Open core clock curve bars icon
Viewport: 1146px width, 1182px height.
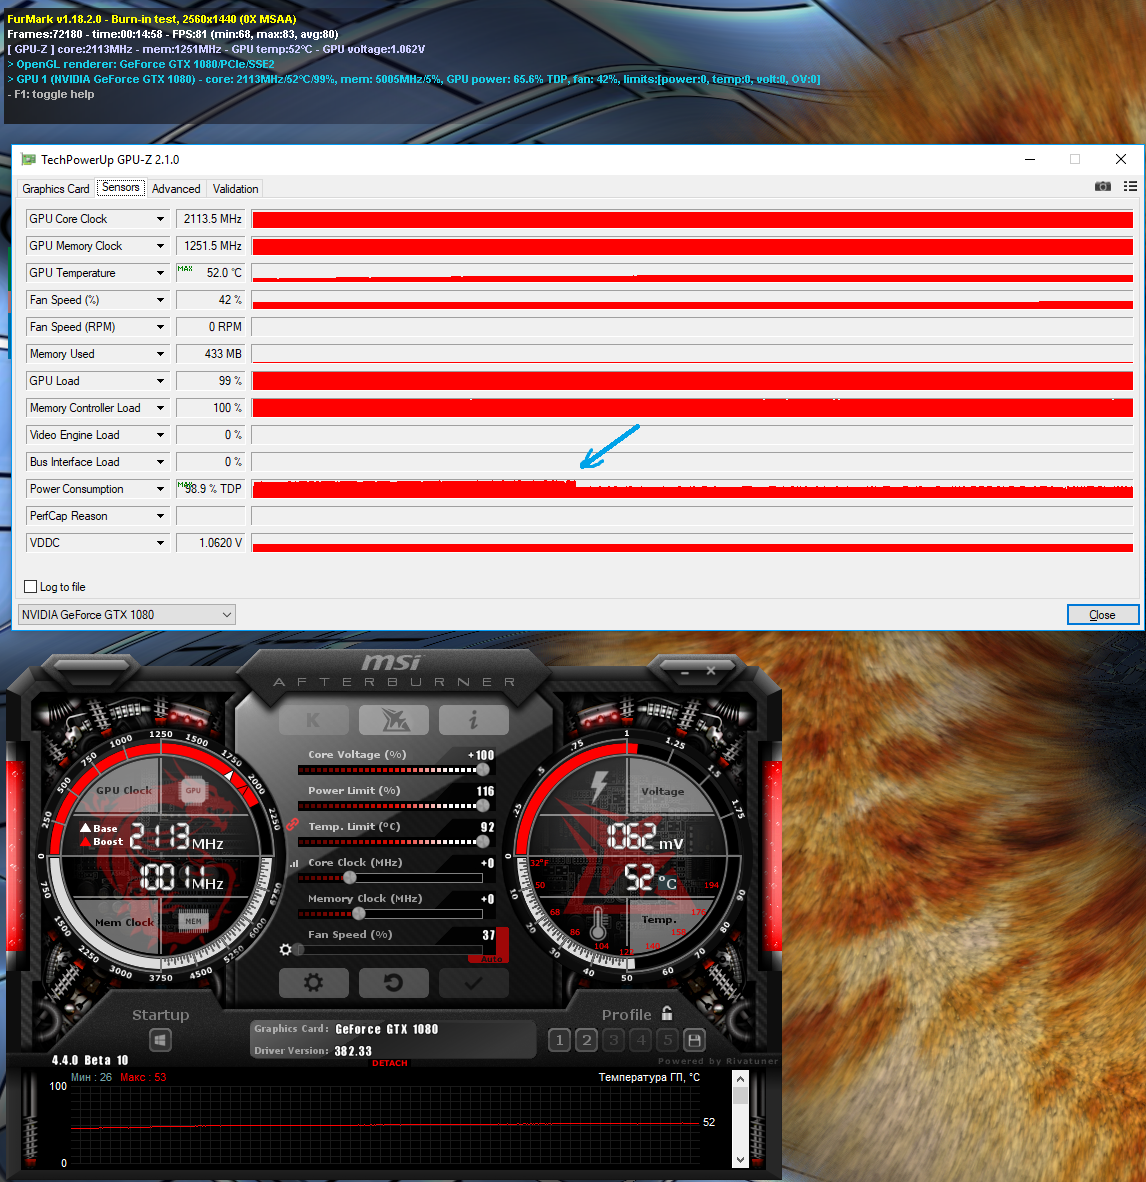point(294,863)
